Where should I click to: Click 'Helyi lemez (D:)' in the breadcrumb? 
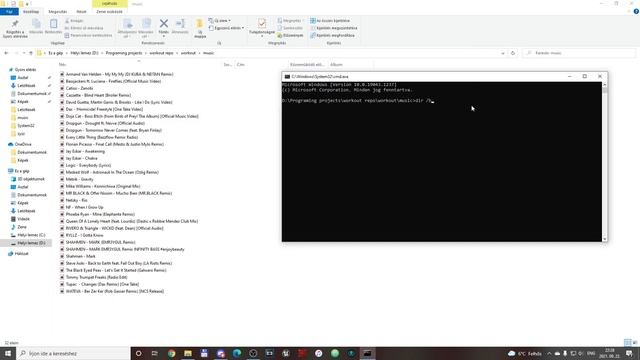point(84,53)
